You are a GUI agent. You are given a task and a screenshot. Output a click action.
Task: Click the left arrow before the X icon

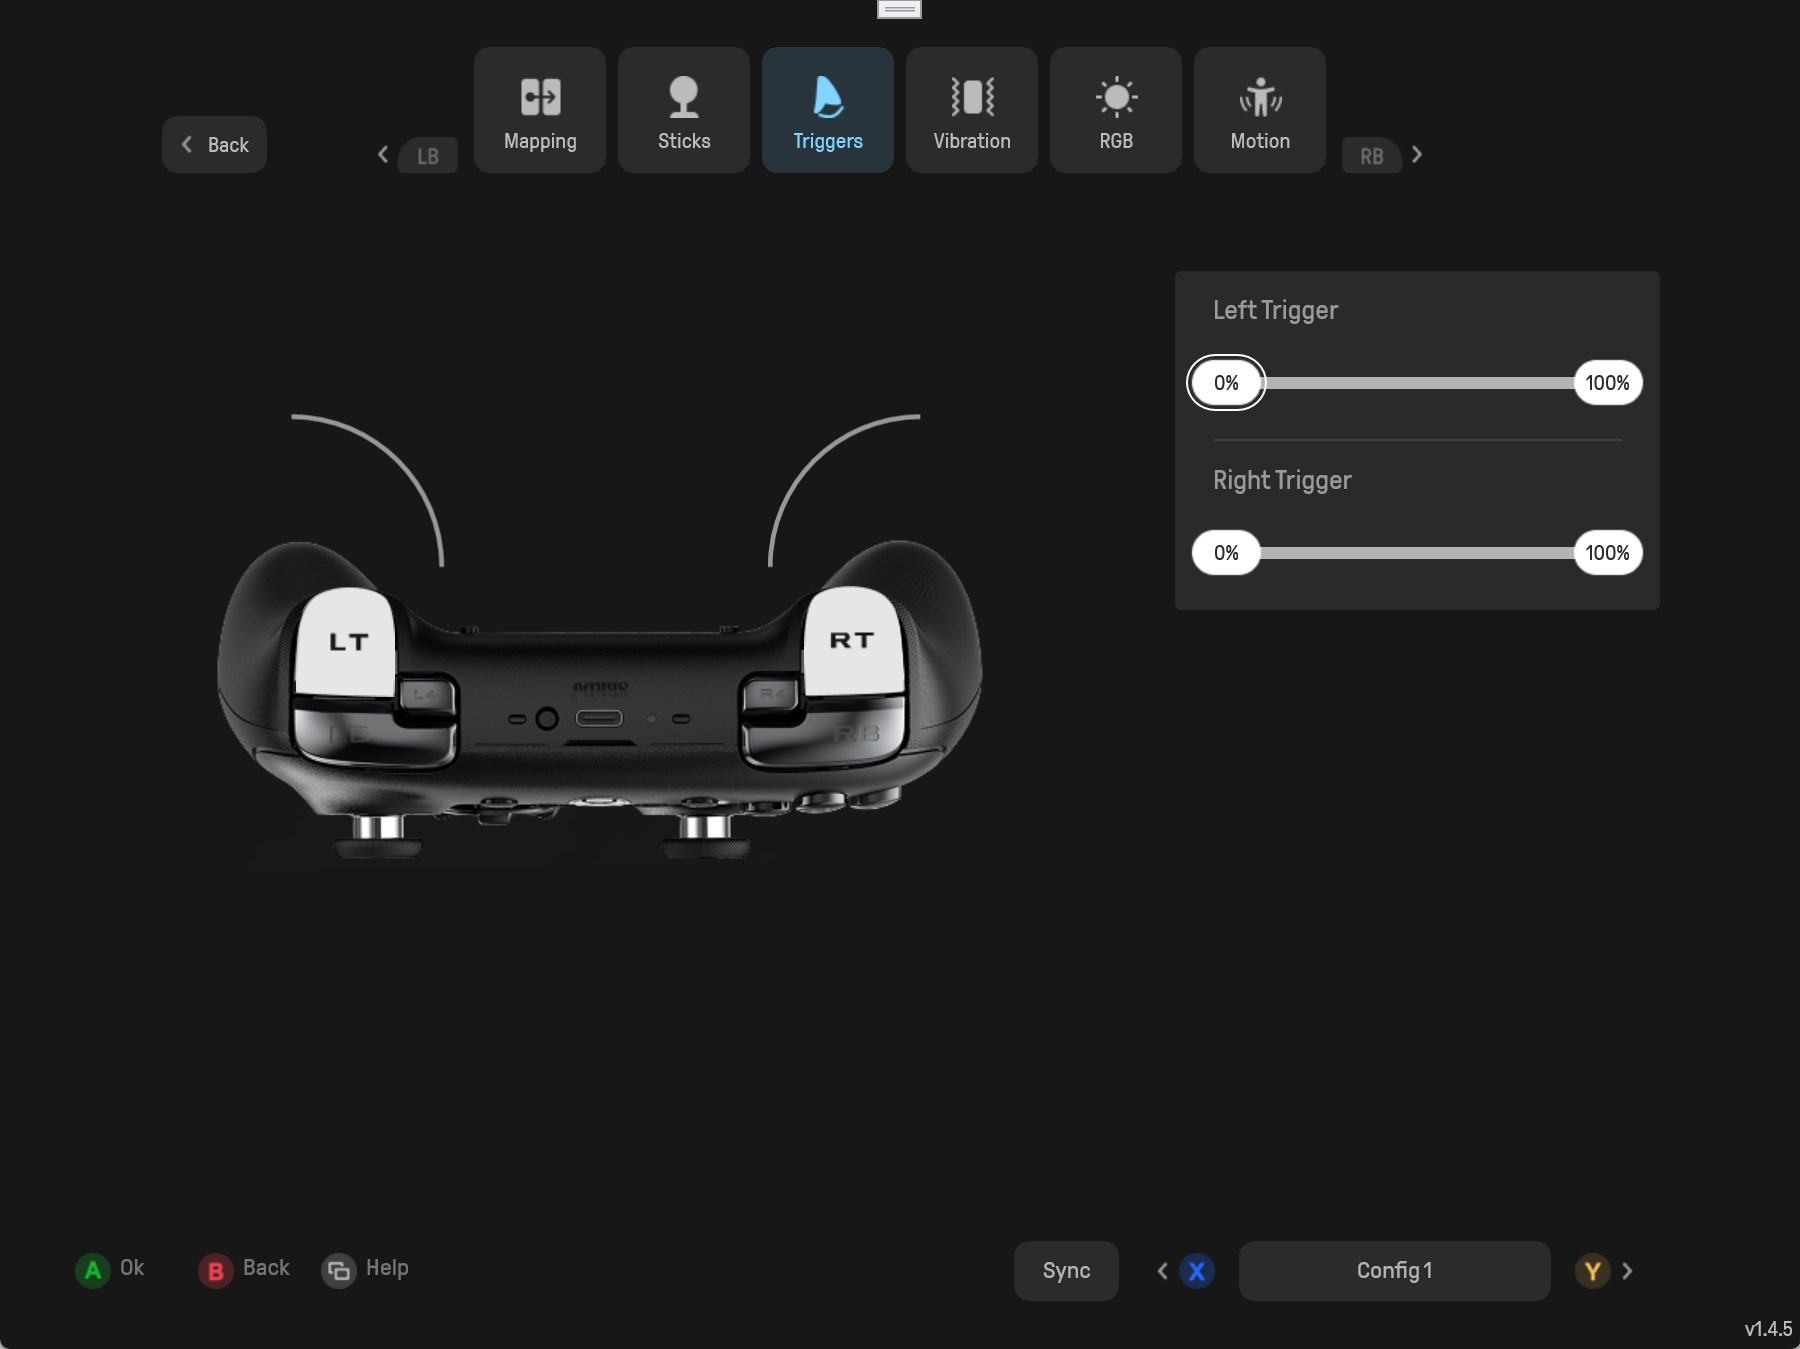coord(1162,1271)
